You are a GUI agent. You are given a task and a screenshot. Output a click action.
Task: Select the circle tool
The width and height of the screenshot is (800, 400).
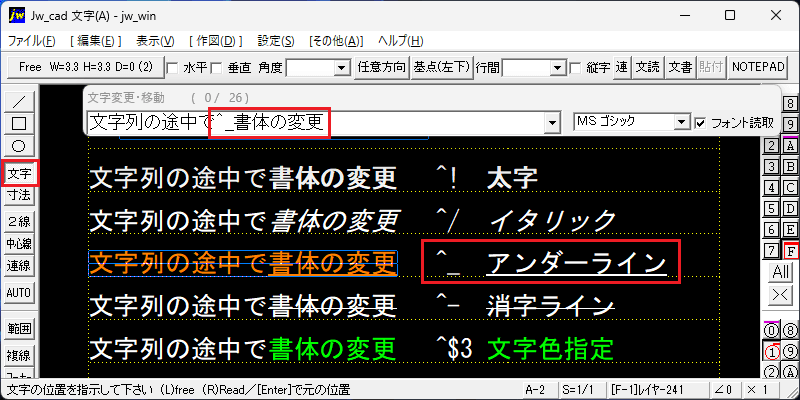pos(19,146)
